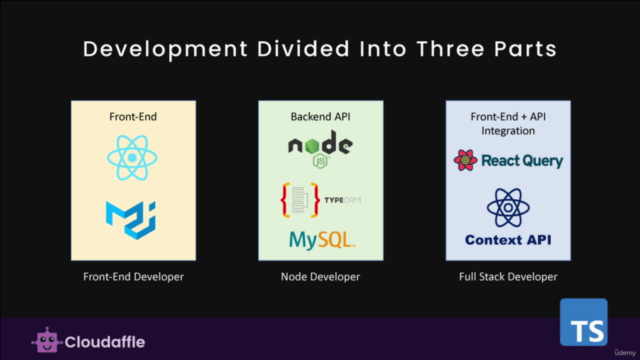The height and width of the screenshot is (360, 640).
Task: Click the slide title "Development Divided Into Three Parts"
Action: (x=320, y=49)
